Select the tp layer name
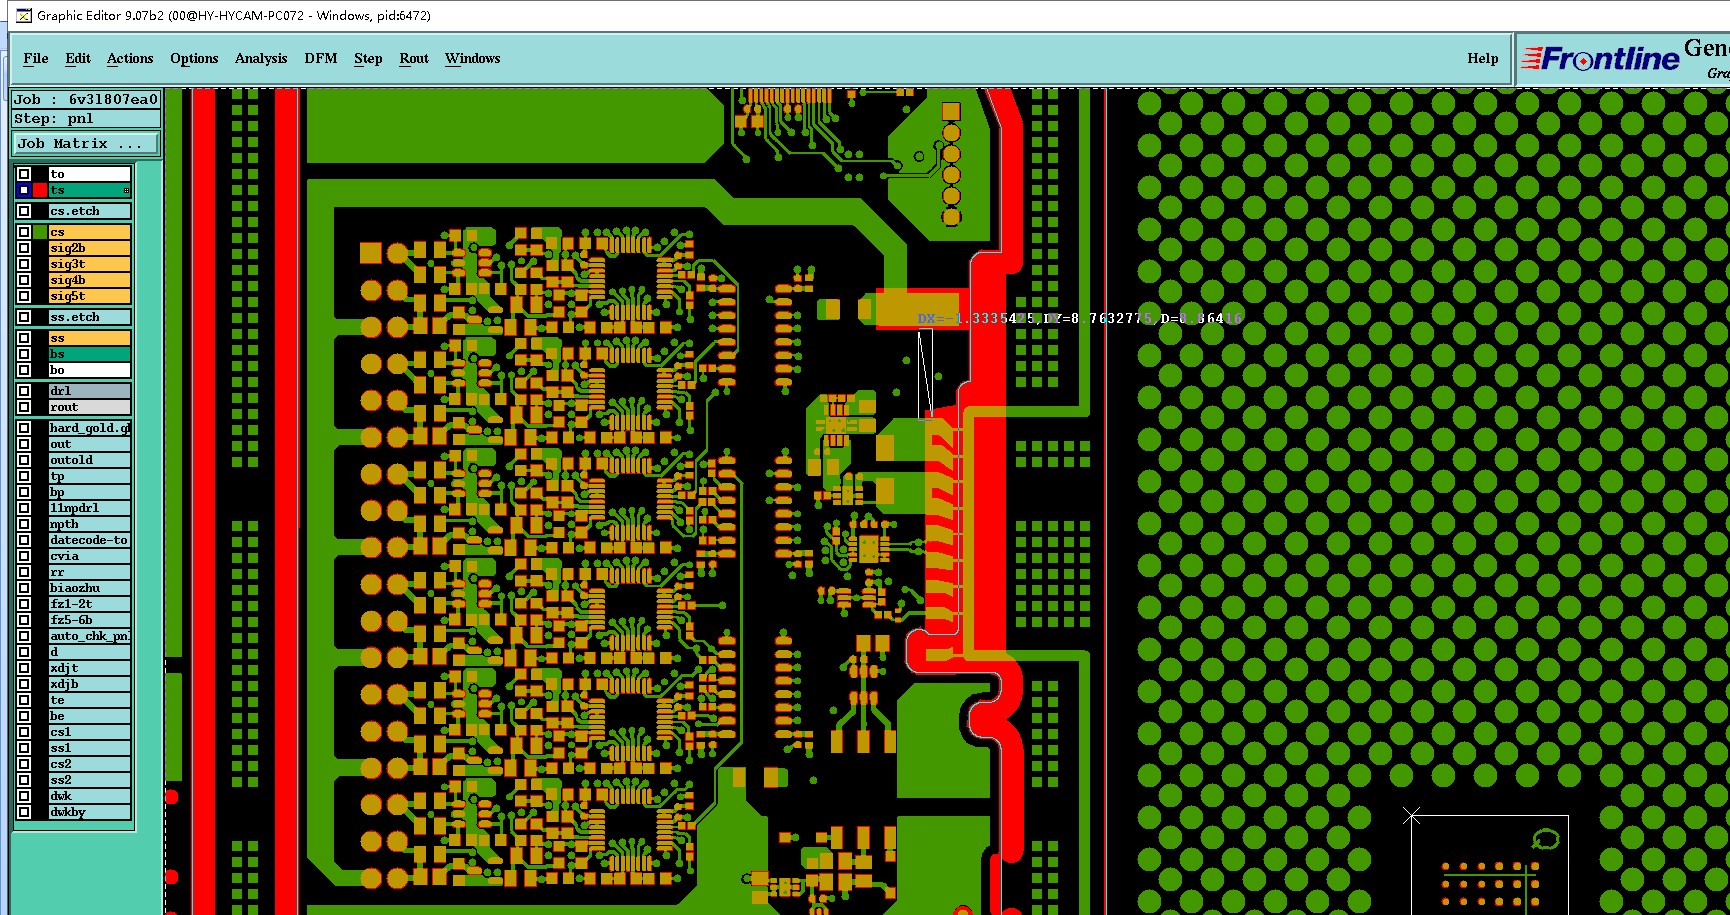Image resolution: width=1730 pixels, height=915 pixels. [90, 476]
